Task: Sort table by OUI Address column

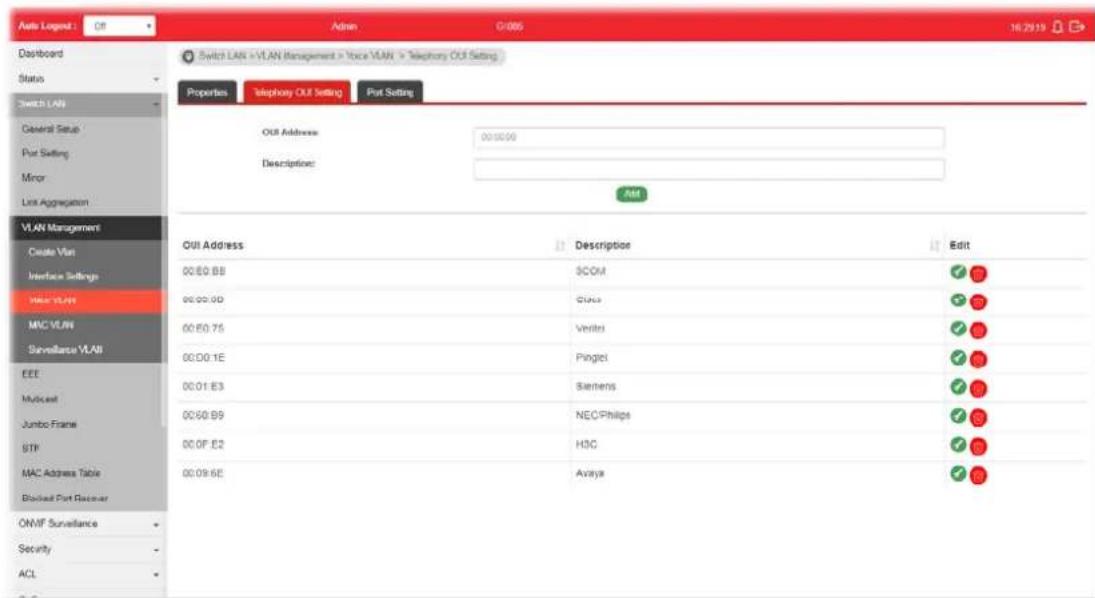Action: point(559,245)
